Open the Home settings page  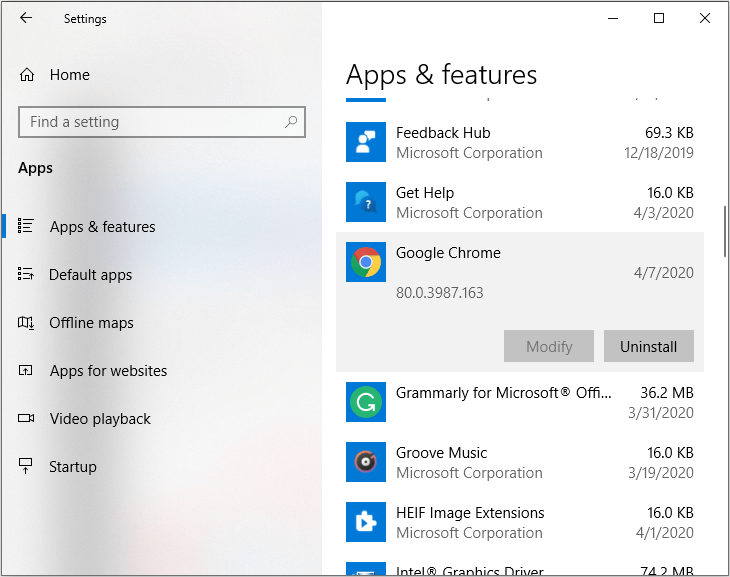(x=69, y=75)
